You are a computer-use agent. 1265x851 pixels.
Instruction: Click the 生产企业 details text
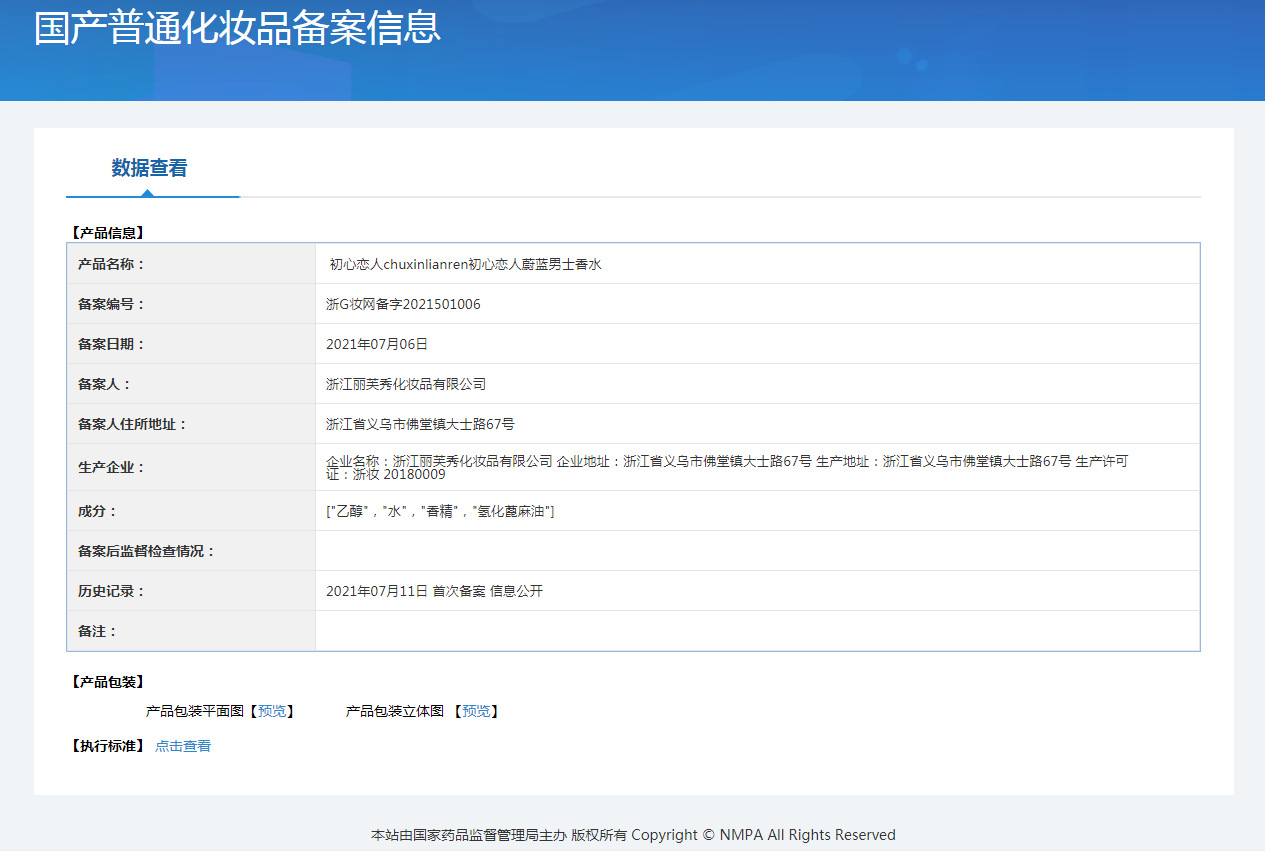pyautogui.click(x=726, y=462)
